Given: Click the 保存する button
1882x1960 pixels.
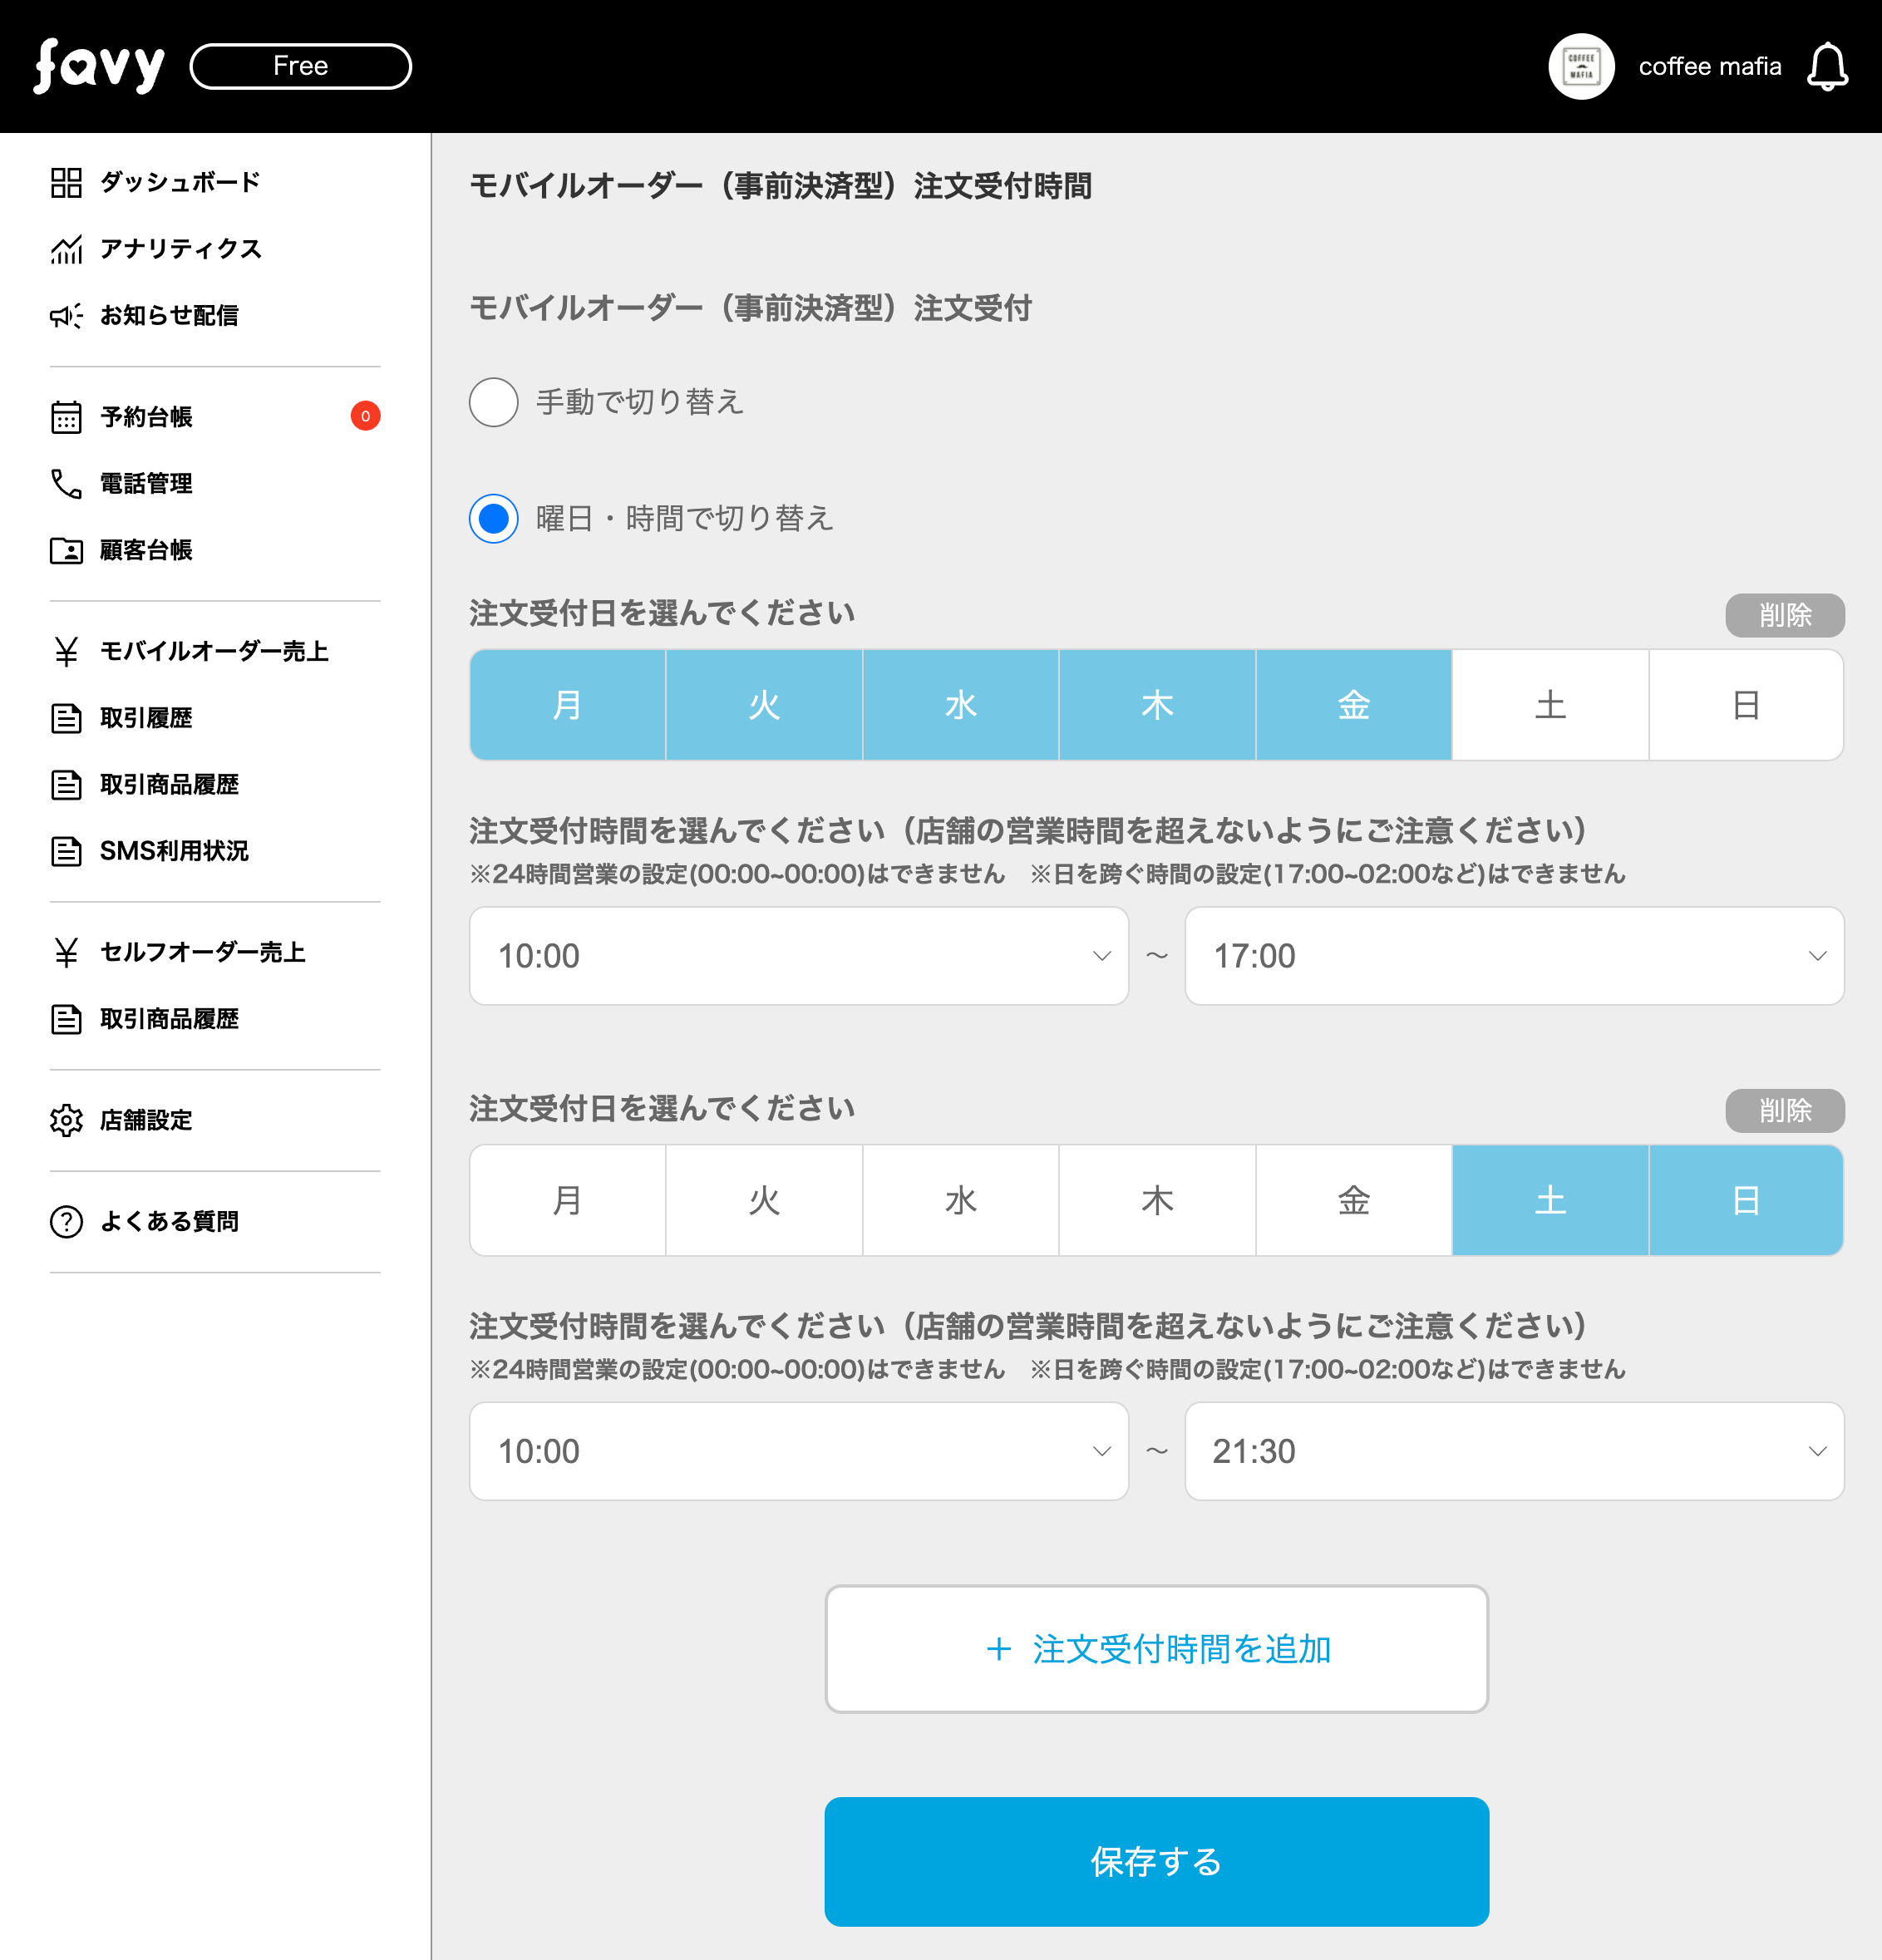Looking at the screenshot, I should (1156, 1861).
